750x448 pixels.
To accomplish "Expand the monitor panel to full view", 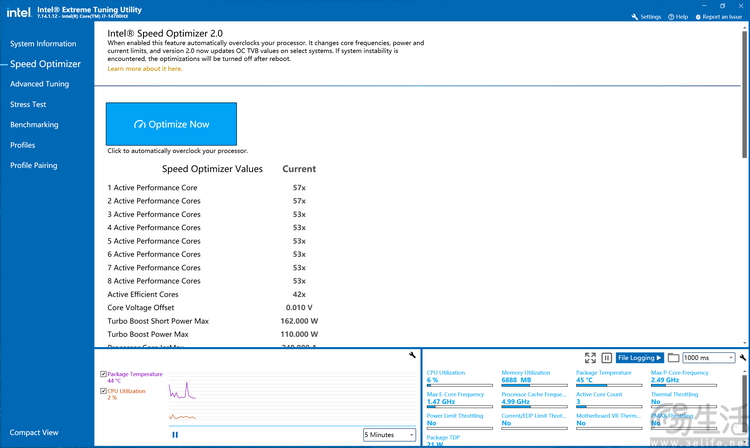I will coord(590,358).
